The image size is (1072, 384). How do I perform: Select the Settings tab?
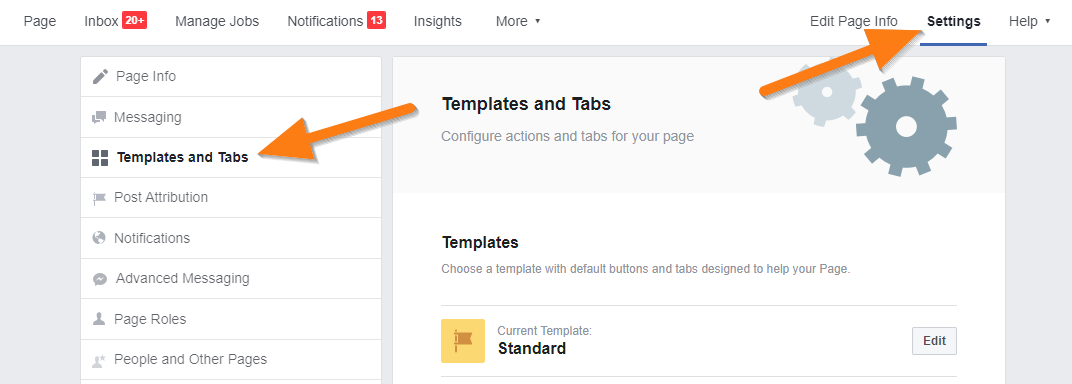coord(954,21)
